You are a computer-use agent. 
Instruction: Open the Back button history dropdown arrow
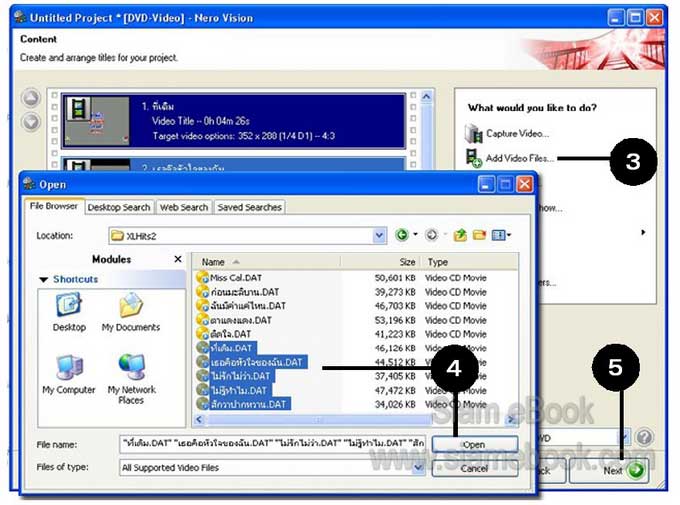415,235
